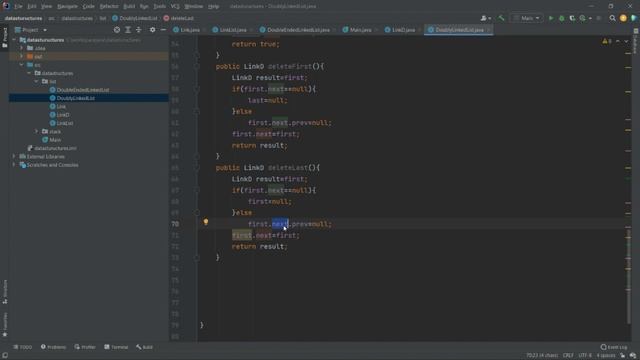Viewport: 640px width, 360px height.
Task: Close the DoublyLinkedList.java tab
Action: [489, 30]
